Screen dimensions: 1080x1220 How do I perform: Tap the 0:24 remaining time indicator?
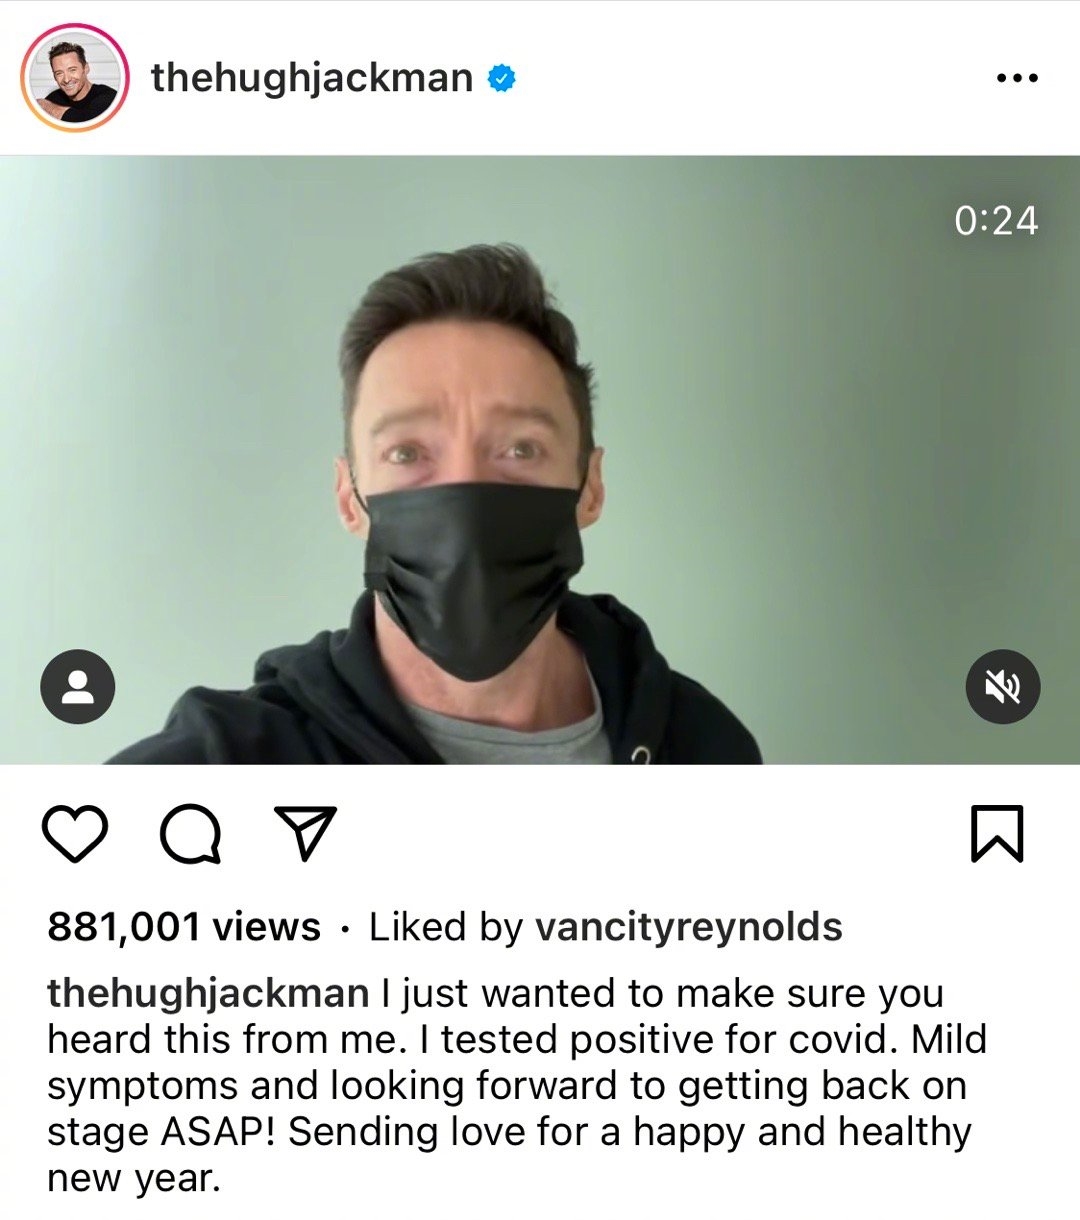tap(996, 221)
